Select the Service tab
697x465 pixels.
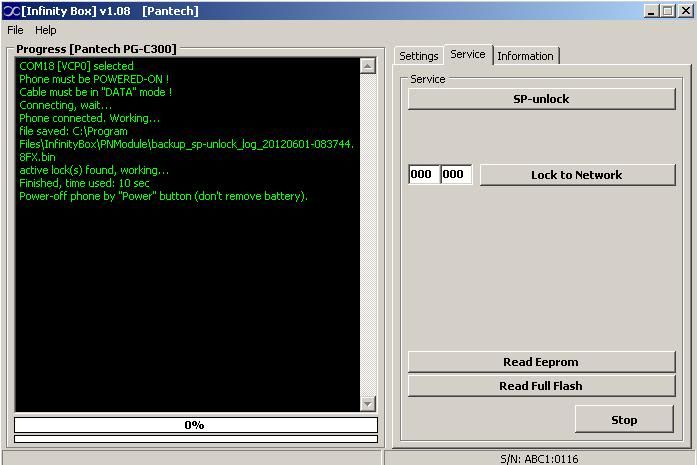point(468,54)
